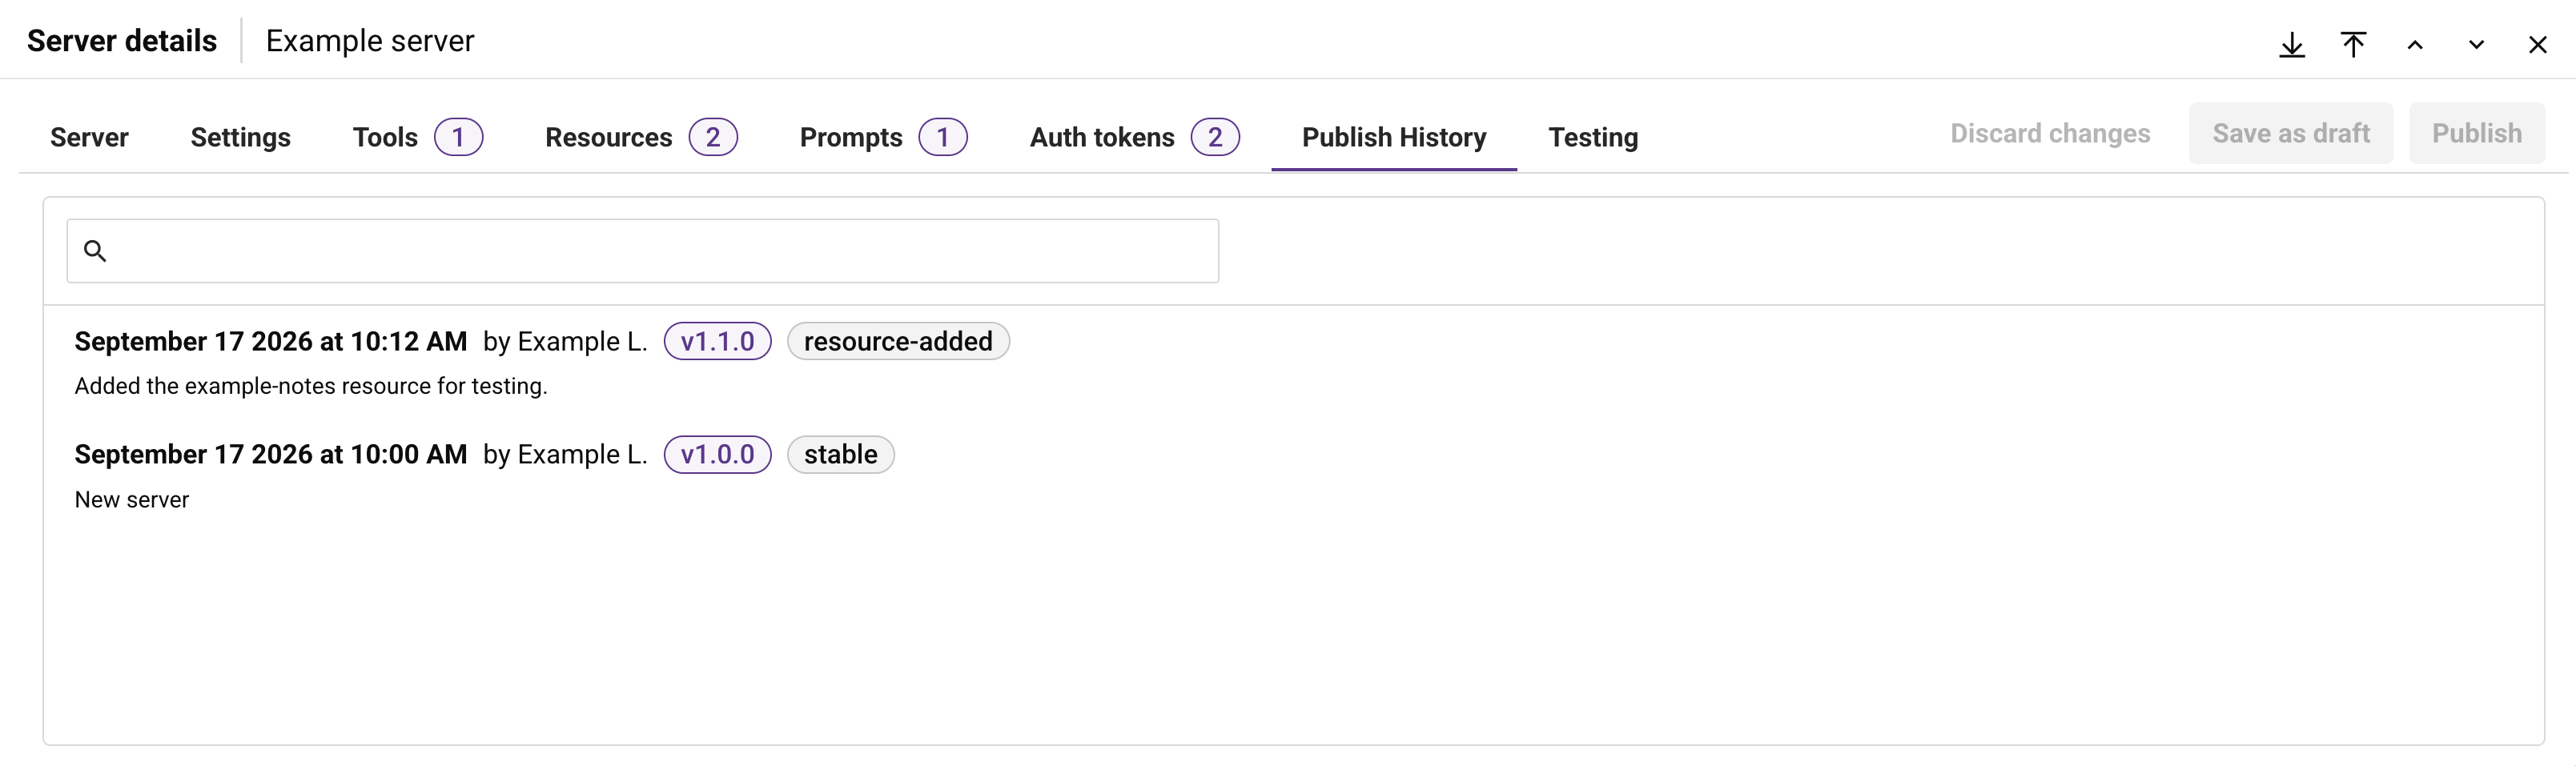Click the v1.1.0 version badge

(x=717, y=341)
